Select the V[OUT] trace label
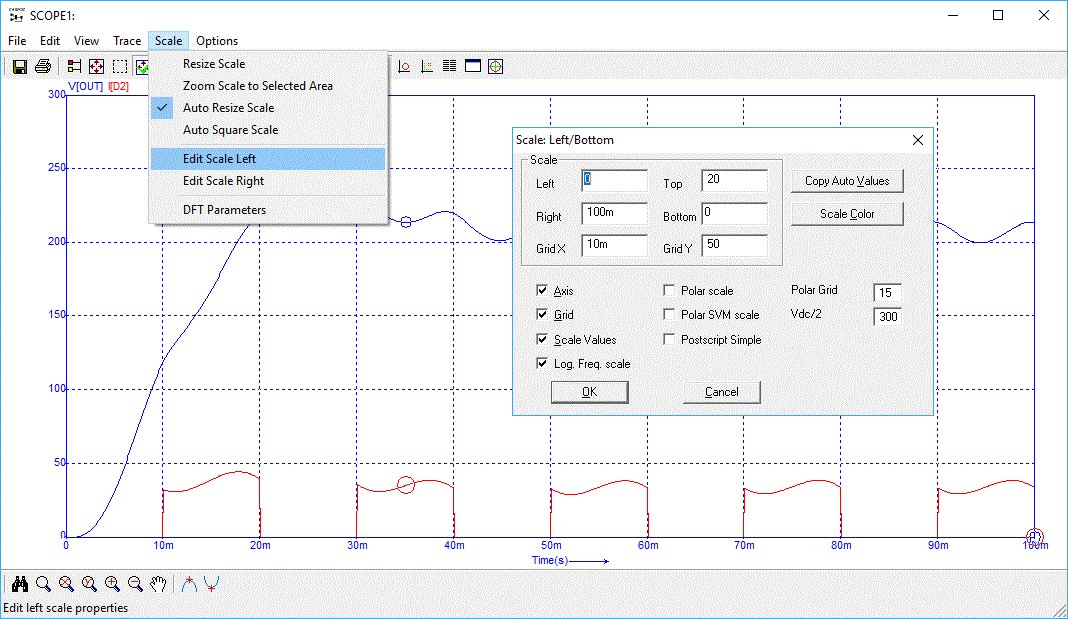Viewport: 1068px width, 619px height. click(85, 86)
